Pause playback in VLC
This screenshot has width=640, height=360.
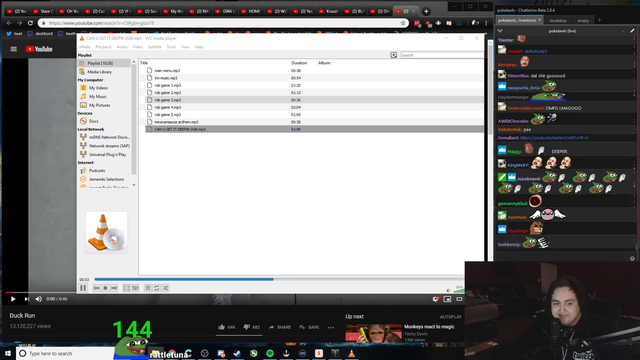[83, 288]
